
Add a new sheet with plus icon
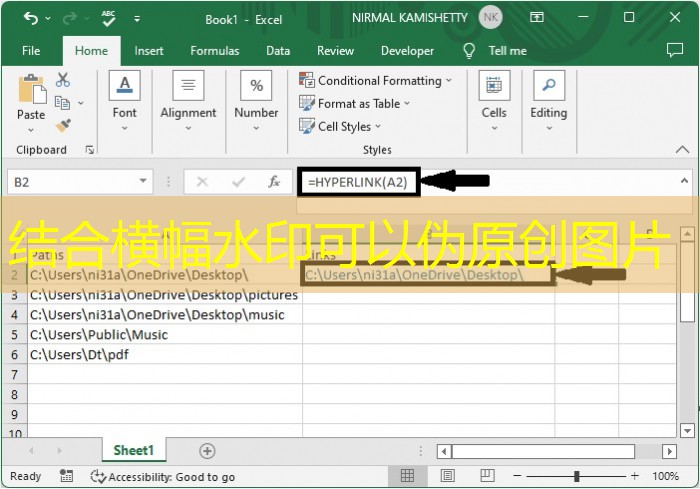click(207, 451)
